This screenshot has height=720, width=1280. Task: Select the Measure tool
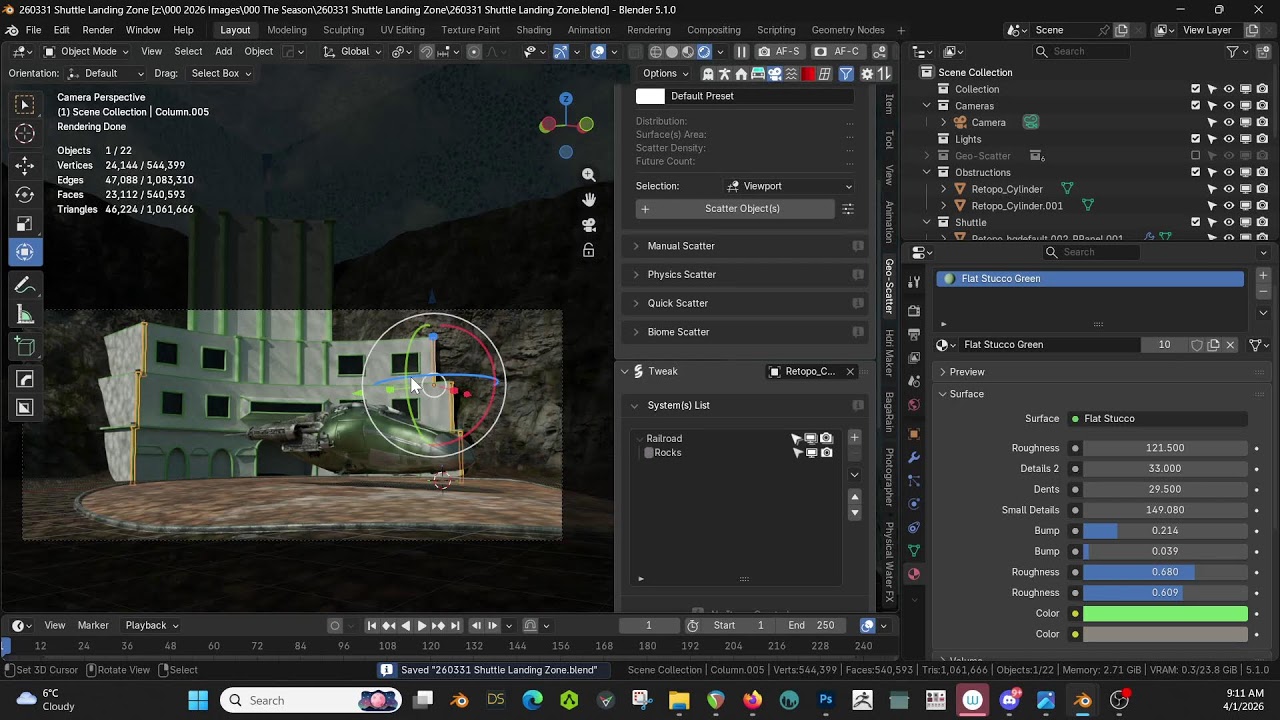click(25, 316)
